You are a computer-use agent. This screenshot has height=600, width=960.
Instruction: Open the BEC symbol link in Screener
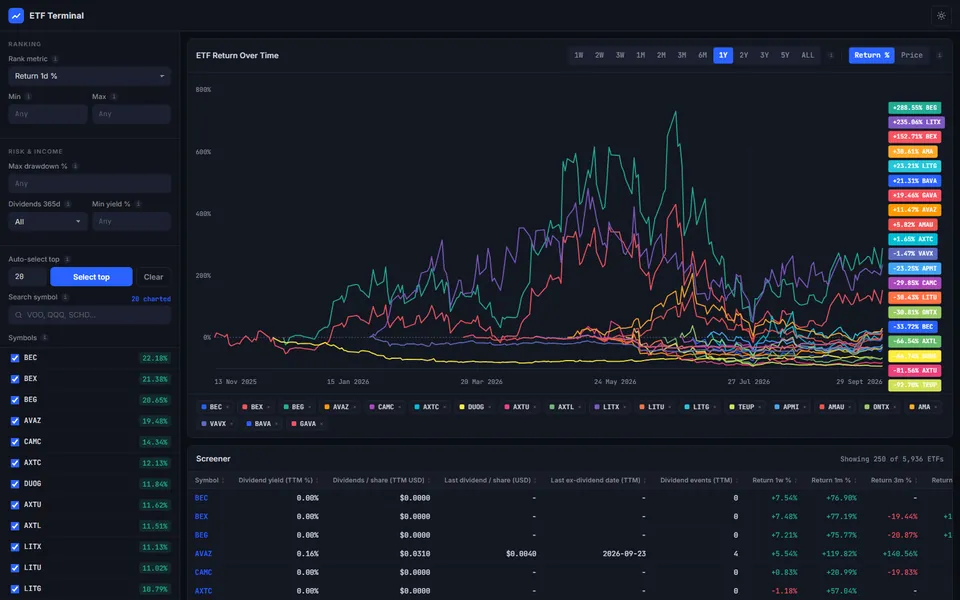201,498
